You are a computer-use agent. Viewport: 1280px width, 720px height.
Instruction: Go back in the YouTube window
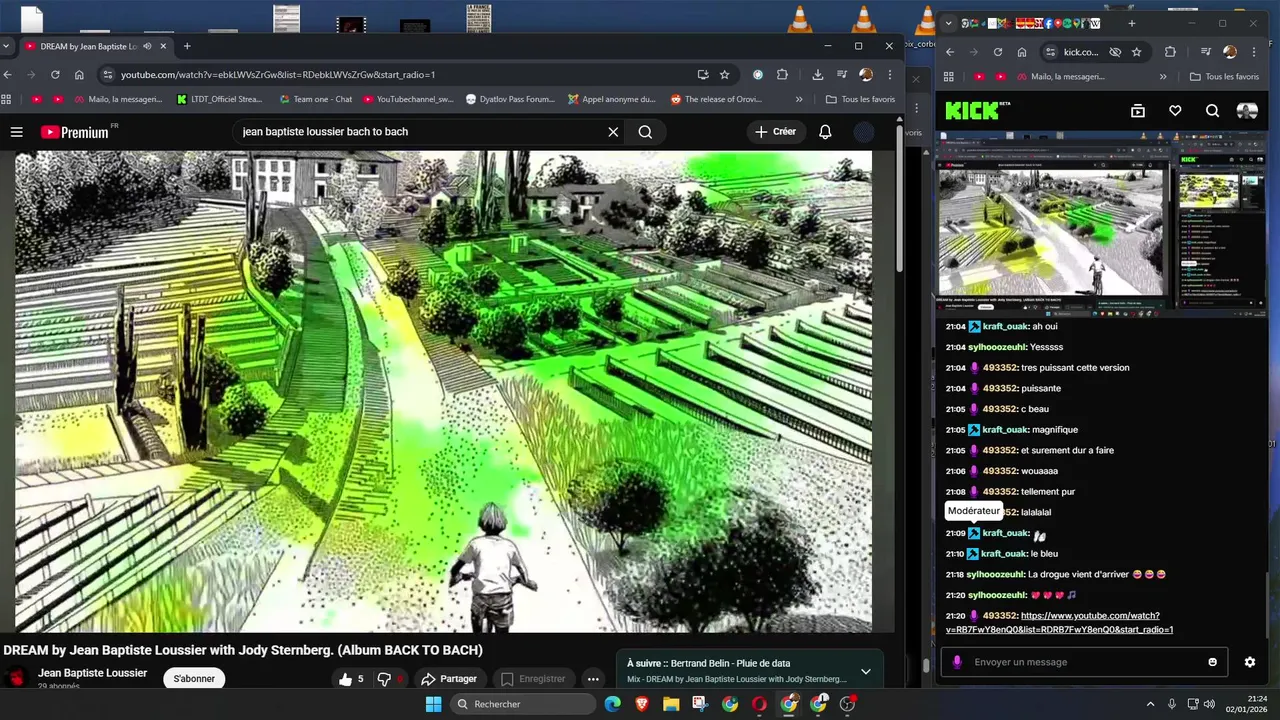7,74
